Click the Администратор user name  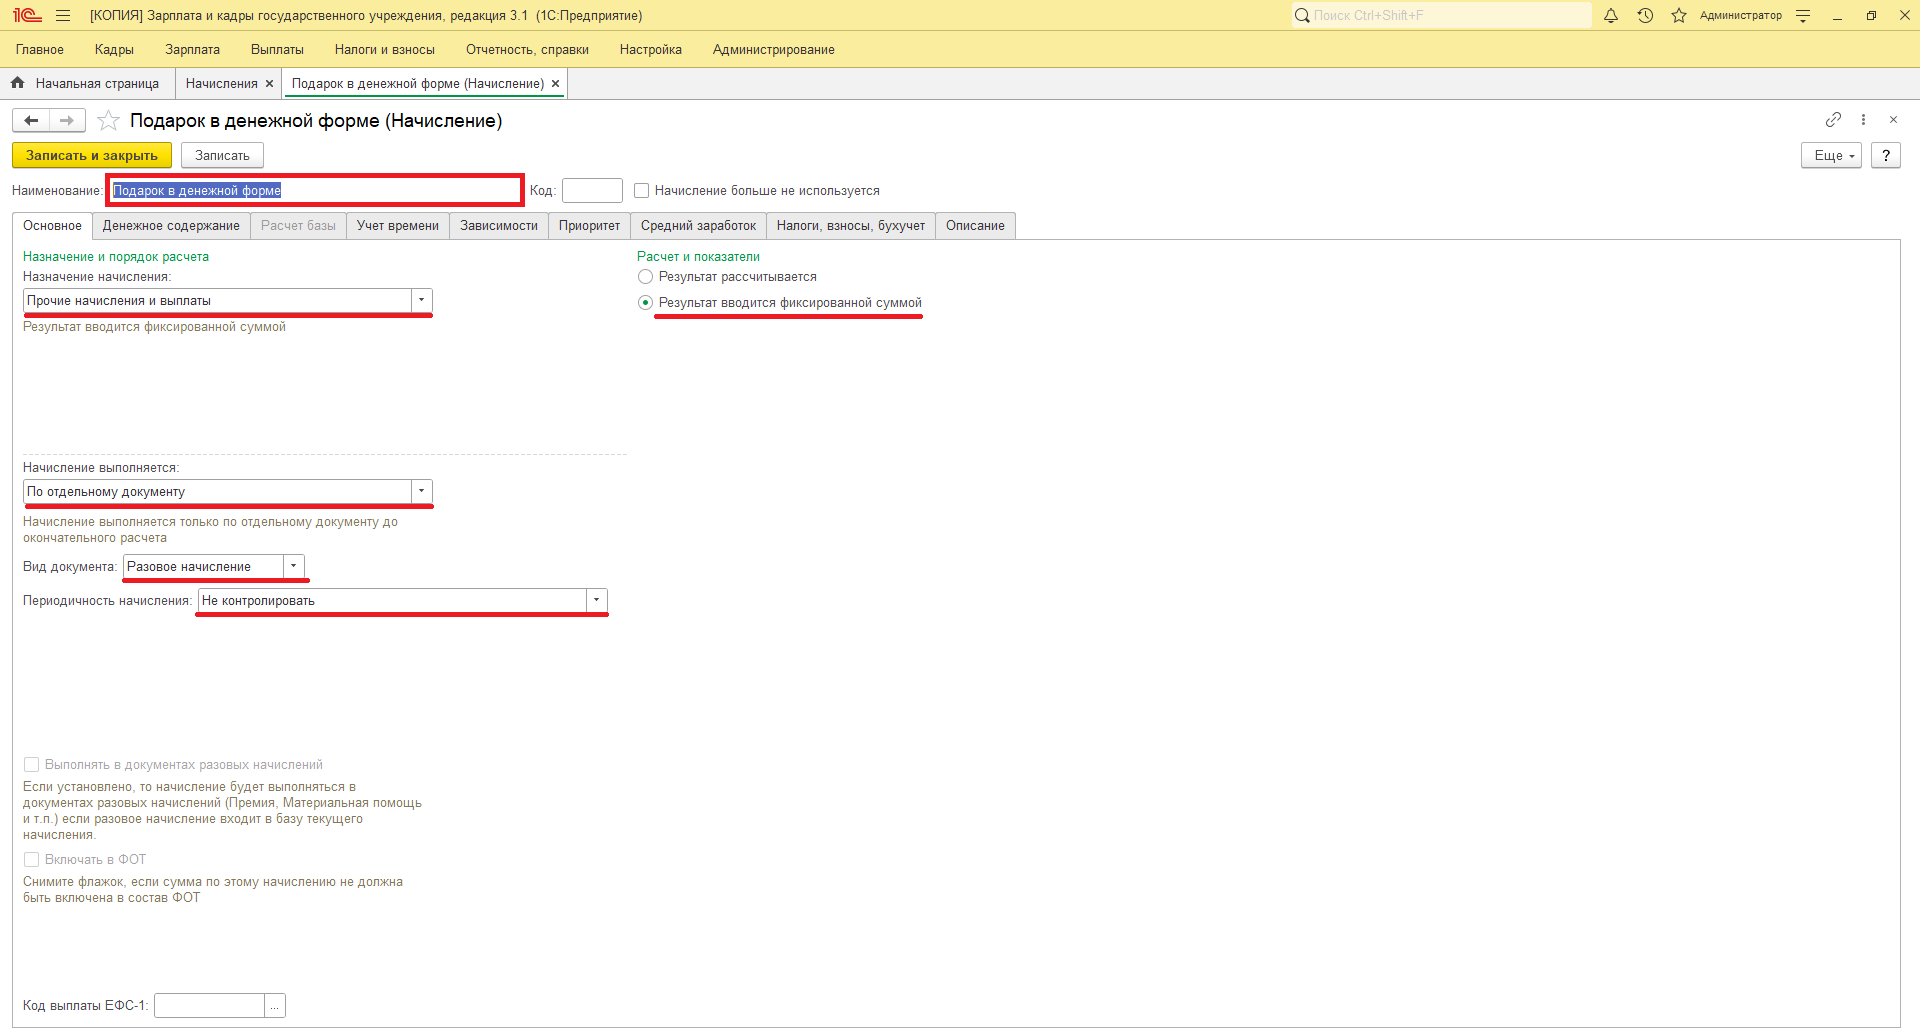coord(1740,16)
